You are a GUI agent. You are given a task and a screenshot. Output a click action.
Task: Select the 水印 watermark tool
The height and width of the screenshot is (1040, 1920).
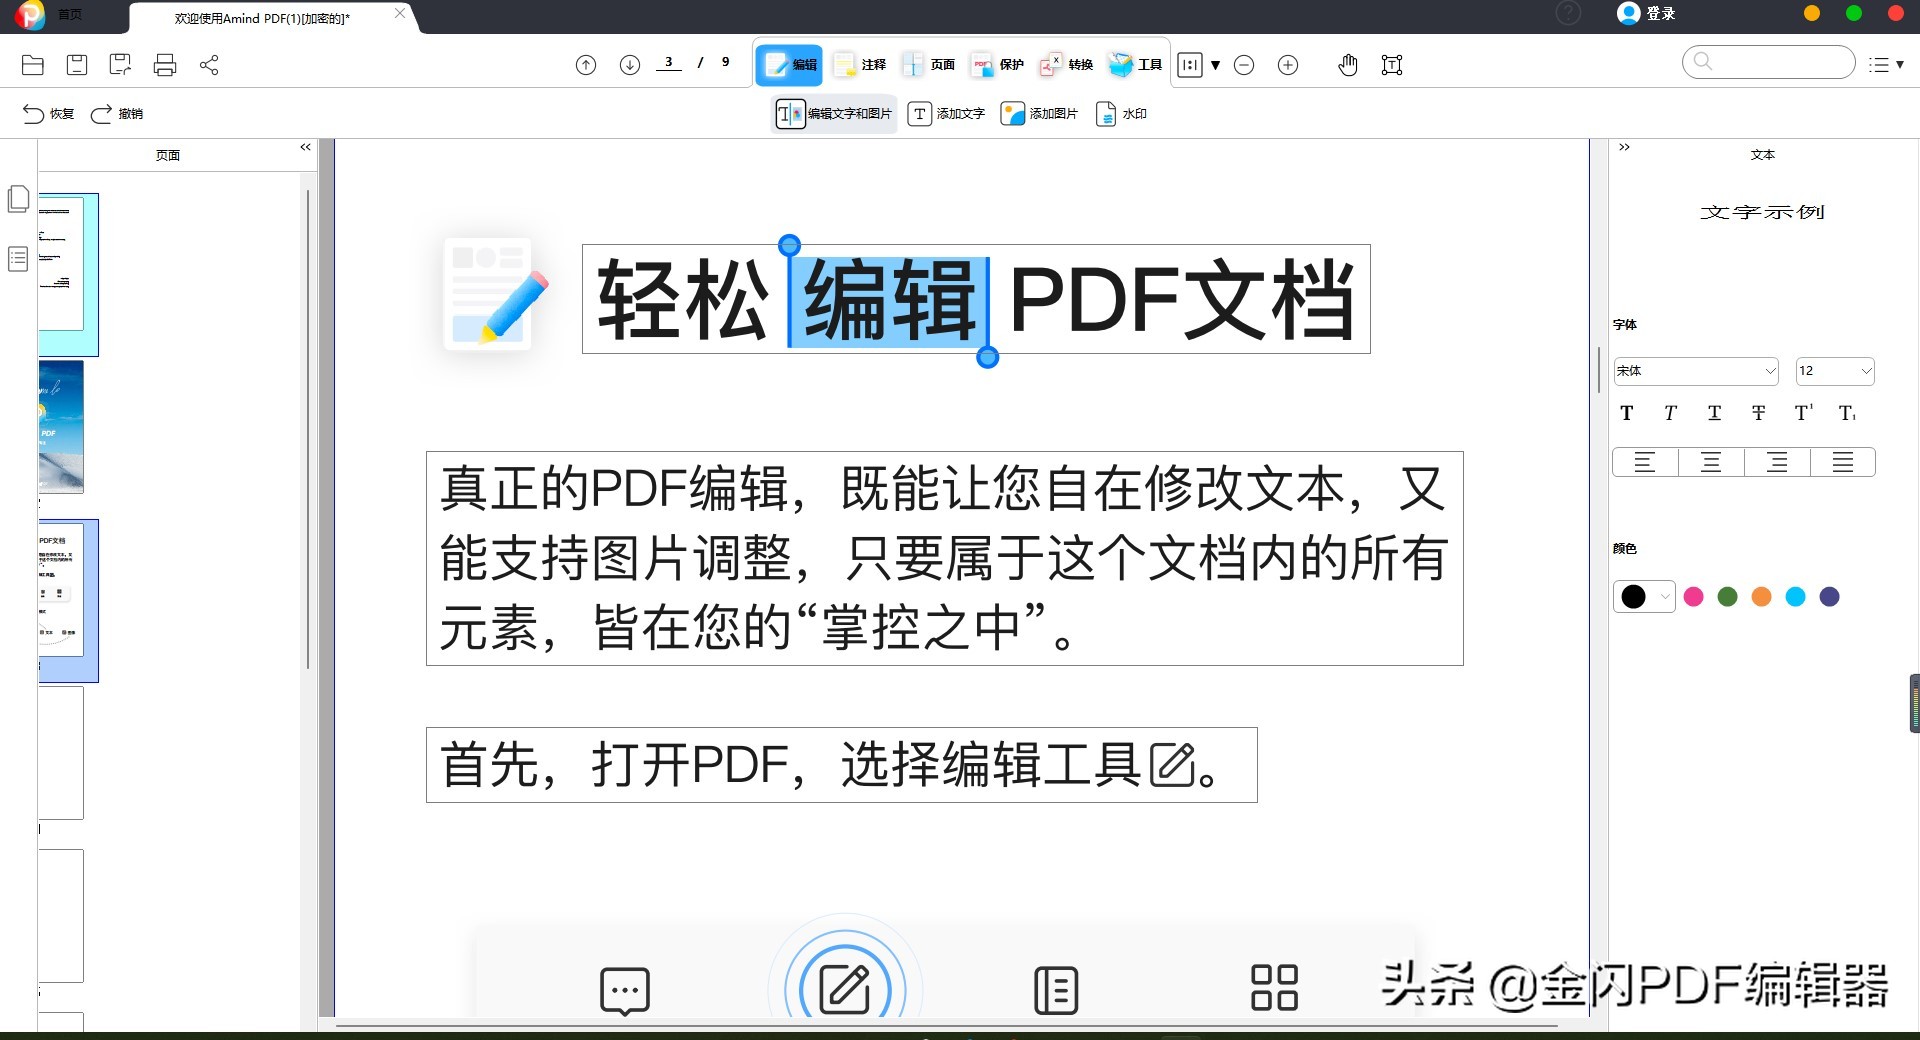pos(1122,113)
